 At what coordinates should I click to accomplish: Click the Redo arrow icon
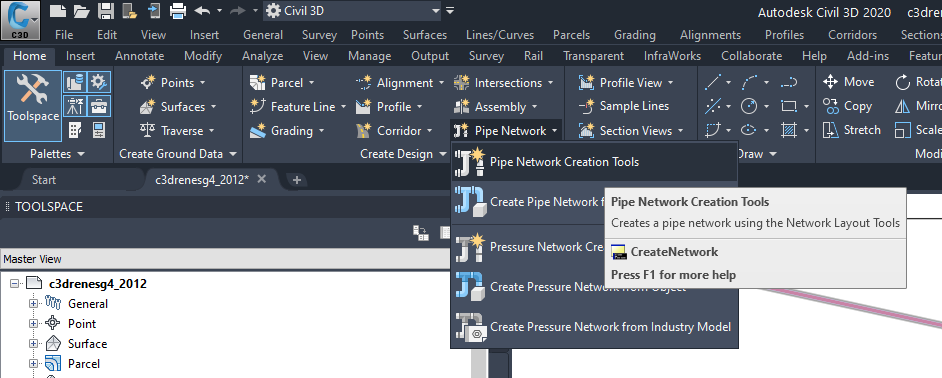tap(239, 10)
